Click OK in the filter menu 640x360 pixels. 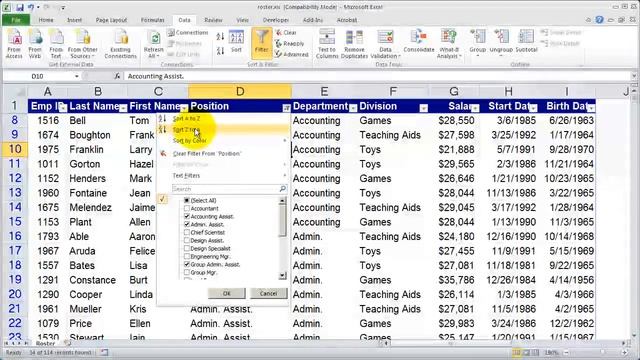[x=227, y=293]
